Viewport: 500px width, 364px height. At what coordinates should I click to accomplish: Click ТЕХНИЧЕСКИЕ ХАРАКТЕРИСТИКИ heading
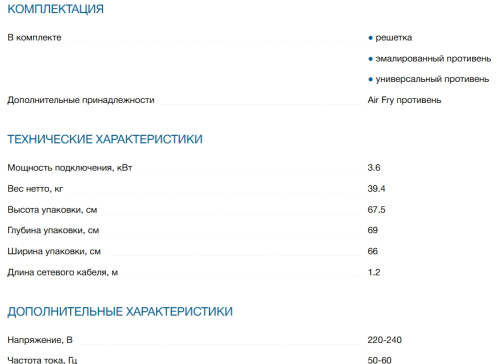pyautogui.click(x=105, y=139)
